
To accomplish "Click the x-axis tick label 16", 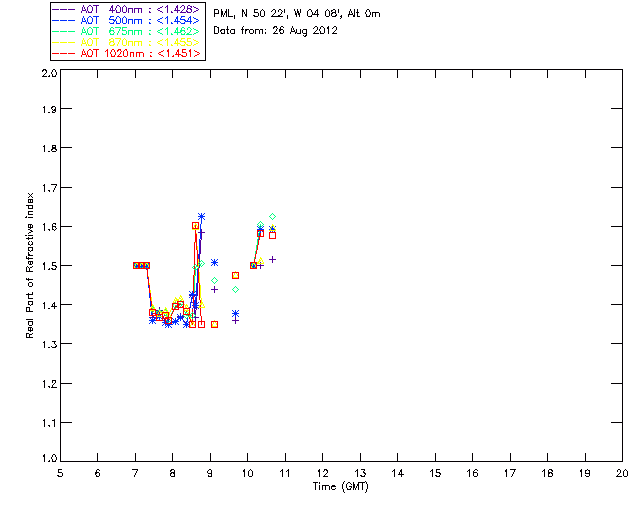I will click(x=473, y=473).
